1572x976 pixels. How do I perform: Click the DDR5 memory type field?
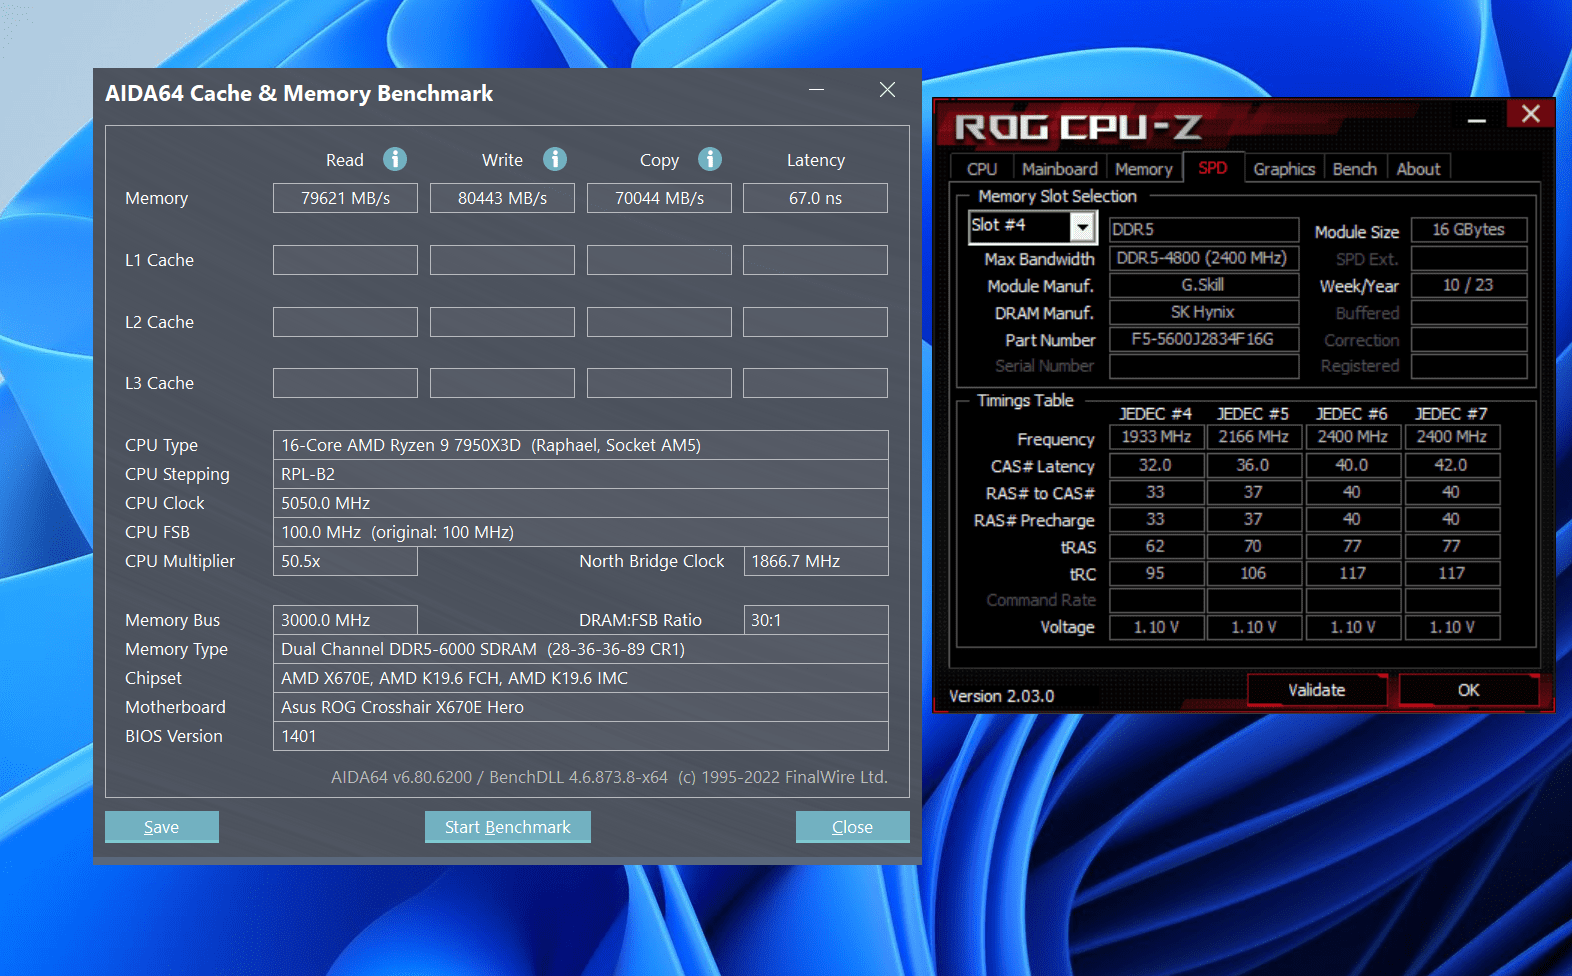[x=1204, y=229]
